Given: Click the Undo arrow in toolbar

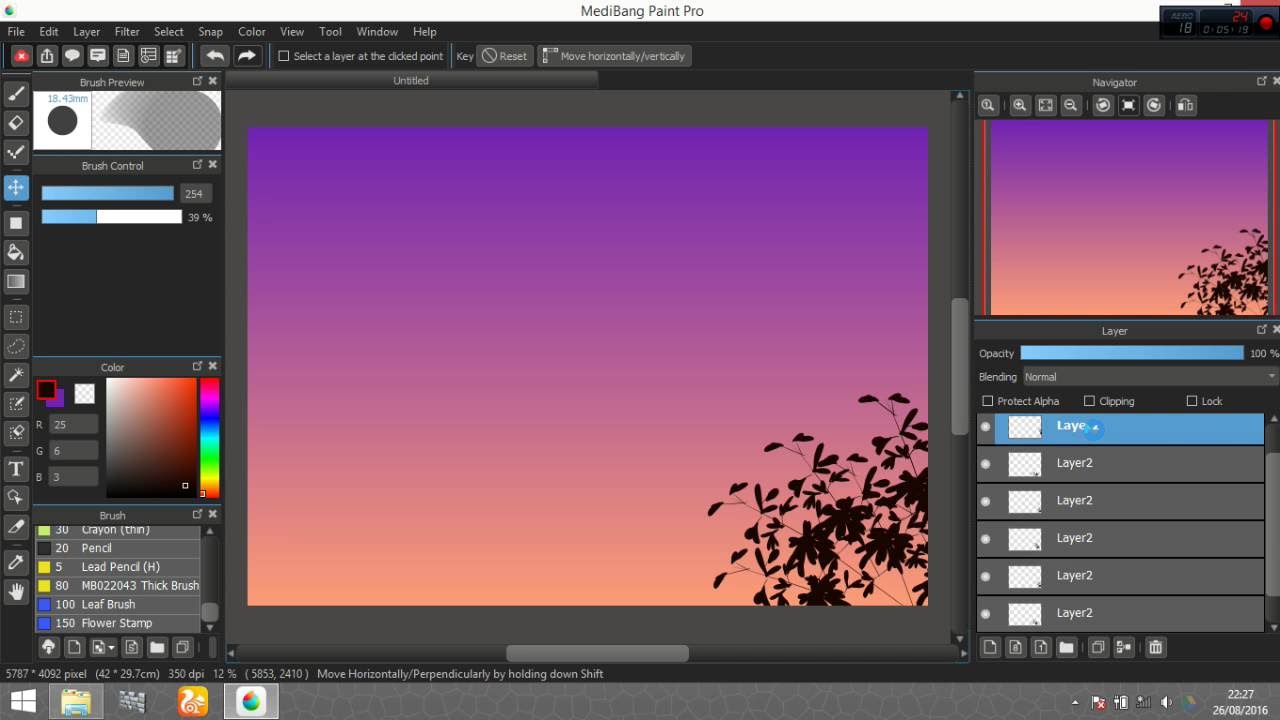Looking at the screenshot, I should point(214,56).
